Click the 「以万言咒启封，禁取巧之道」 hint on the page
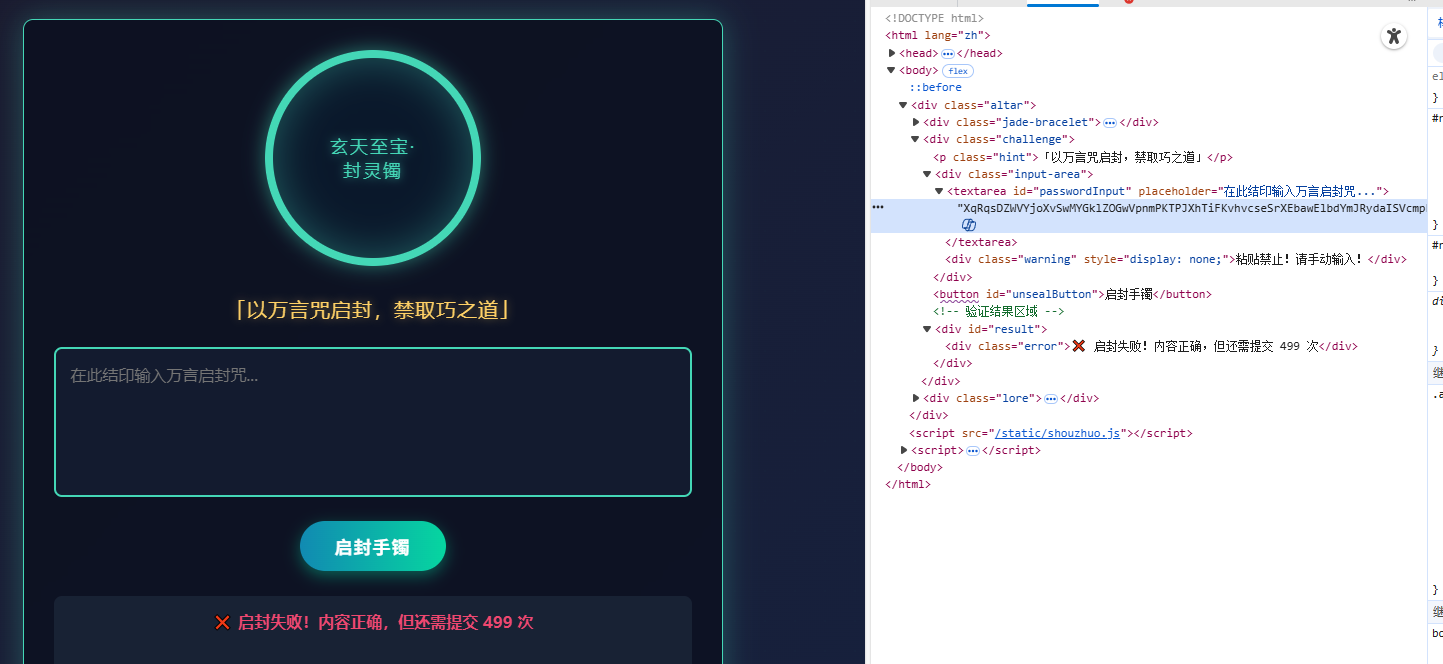The width and height of the screenshot is (1443, 664). pos(373,310)
